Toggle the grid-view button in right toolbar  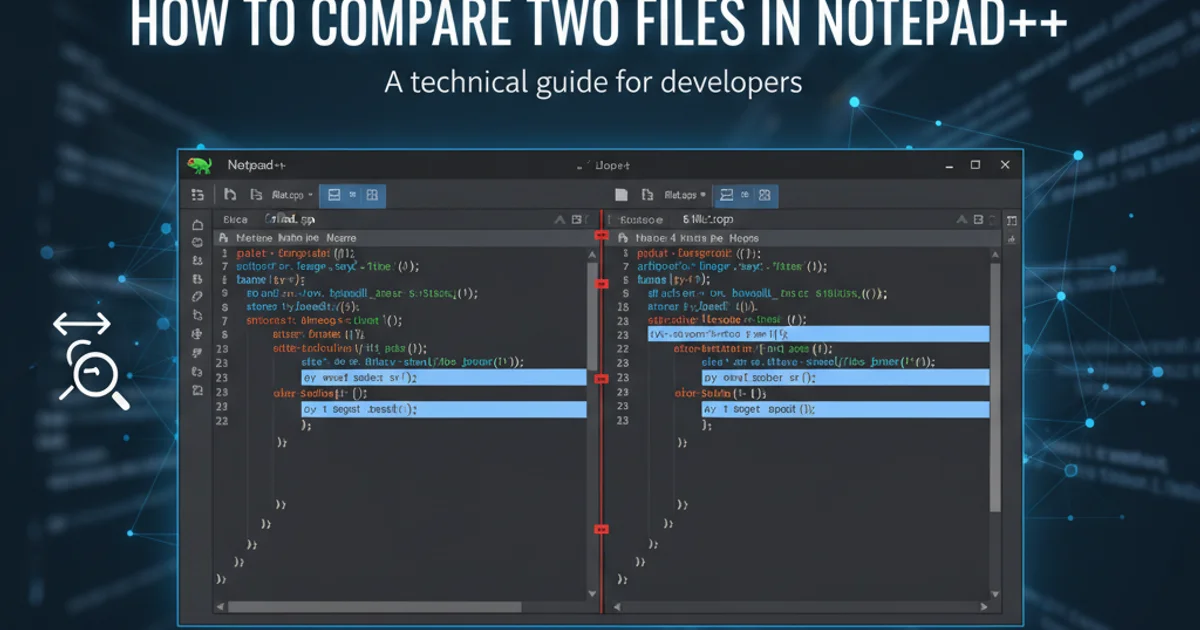point(764,195)
